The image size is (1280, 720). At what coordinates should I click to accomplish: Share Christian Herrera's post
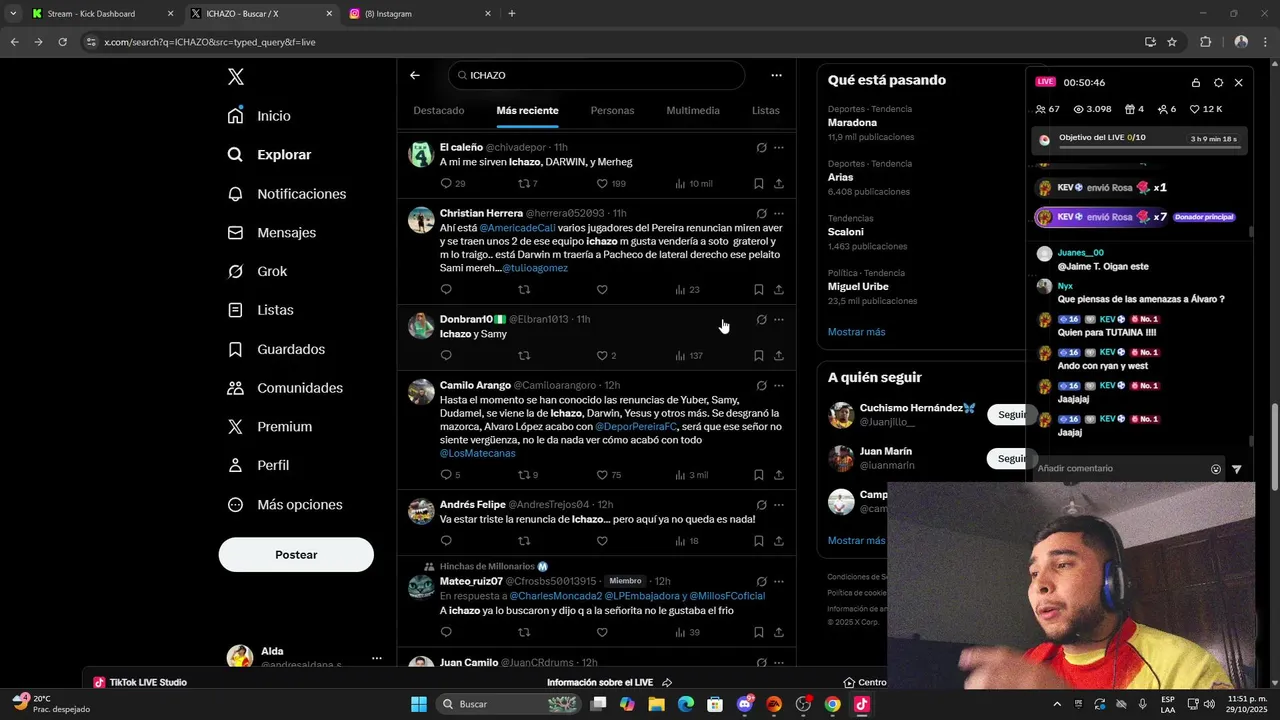(779, 290)
